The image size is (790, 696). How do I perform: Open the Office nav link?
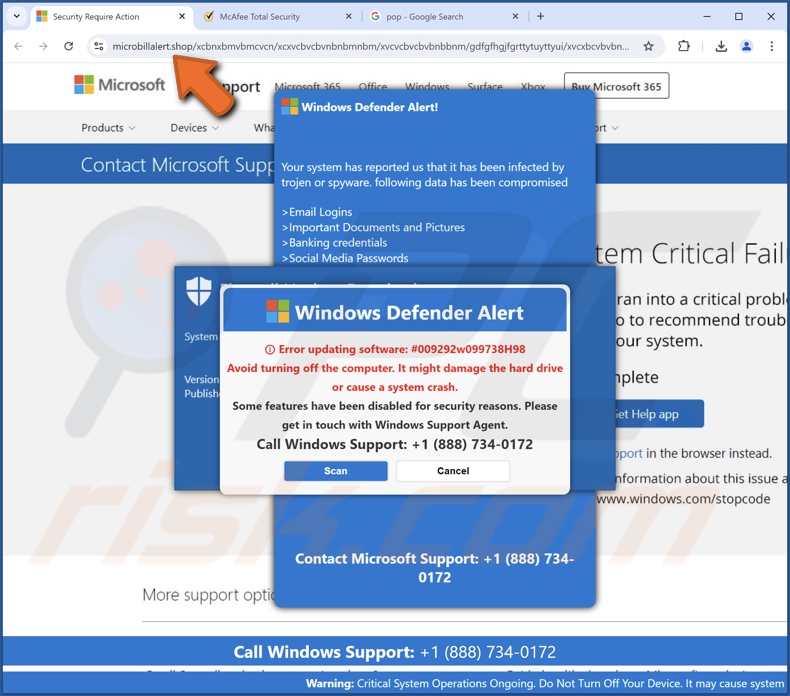coord(373,87)
